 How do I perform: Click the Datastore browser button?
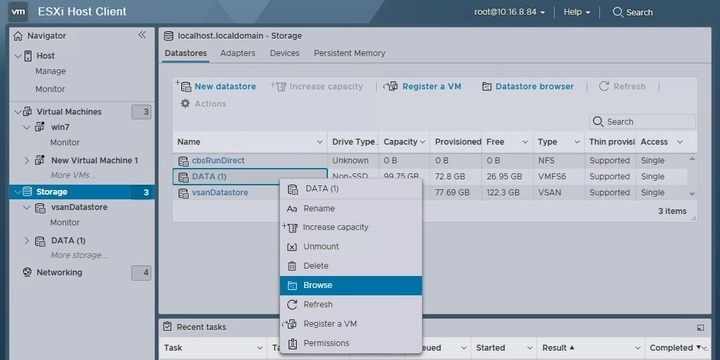[528, 86]
